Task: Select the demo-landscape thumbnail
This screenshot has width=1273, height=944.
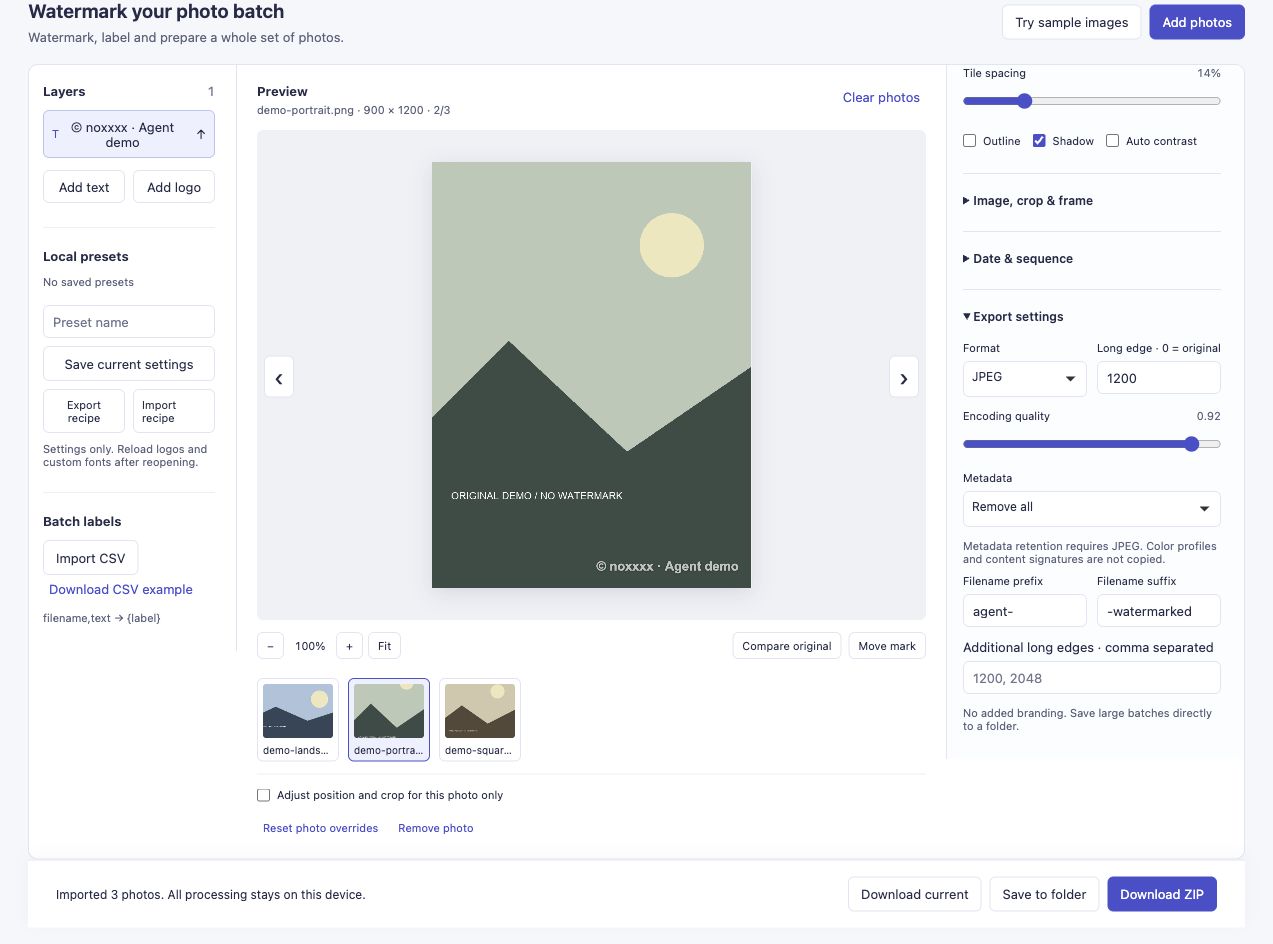Action: (x=298, y=720)
